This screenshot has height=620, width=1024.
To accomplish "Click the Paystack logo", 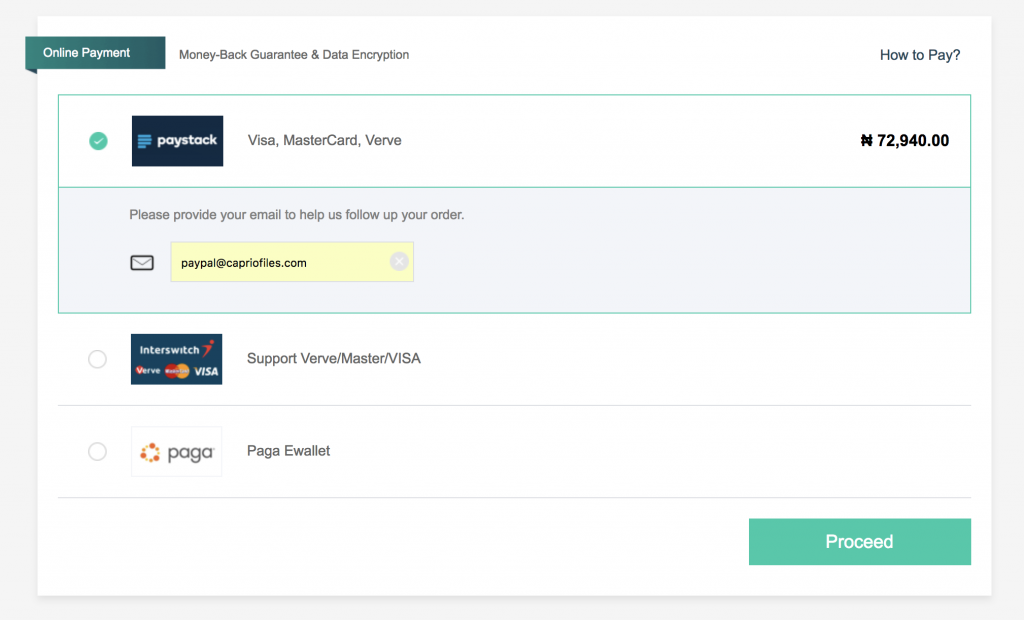I will point(177,141).
